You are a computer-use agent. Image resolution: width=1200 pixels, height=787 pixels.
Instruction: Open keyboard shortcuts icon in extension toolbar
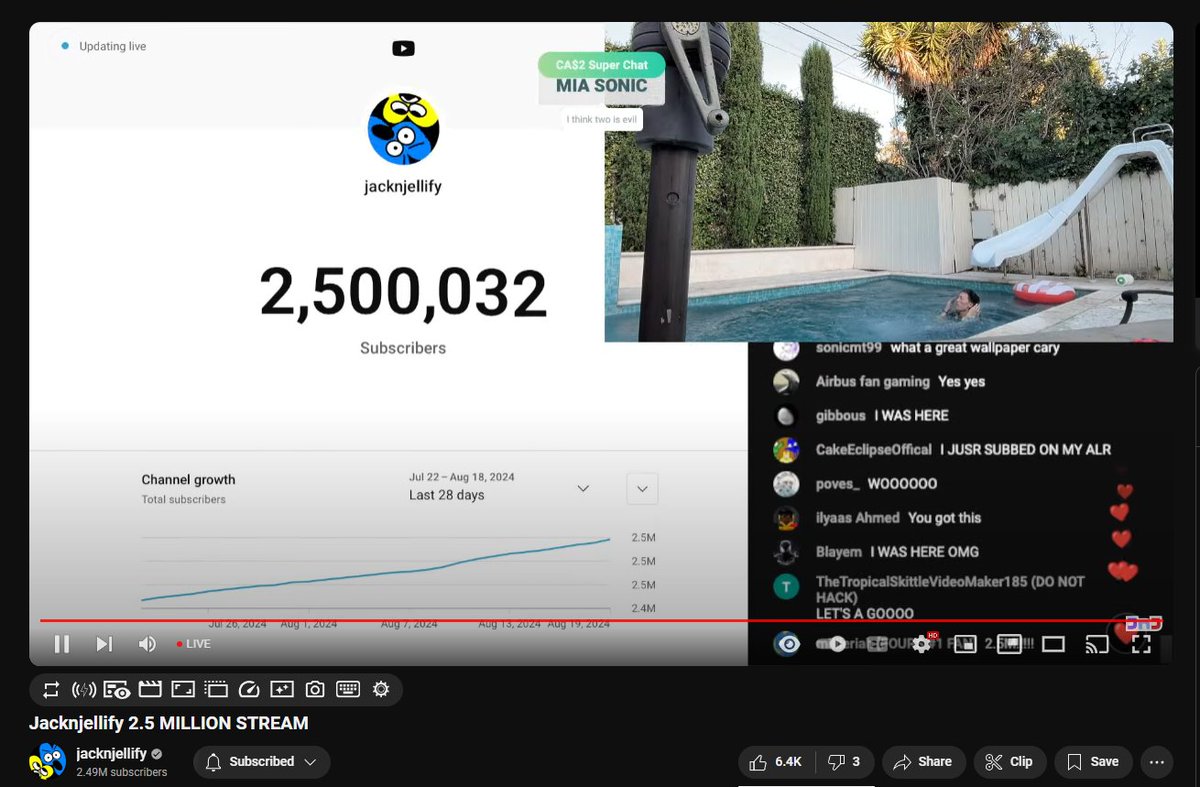(348, 689)
